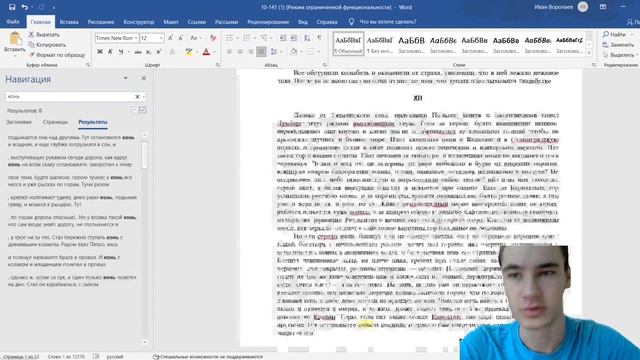This screenshot has width=640, height=360.
Task: Open font size 12 dropdown
Action: point(161,38)
